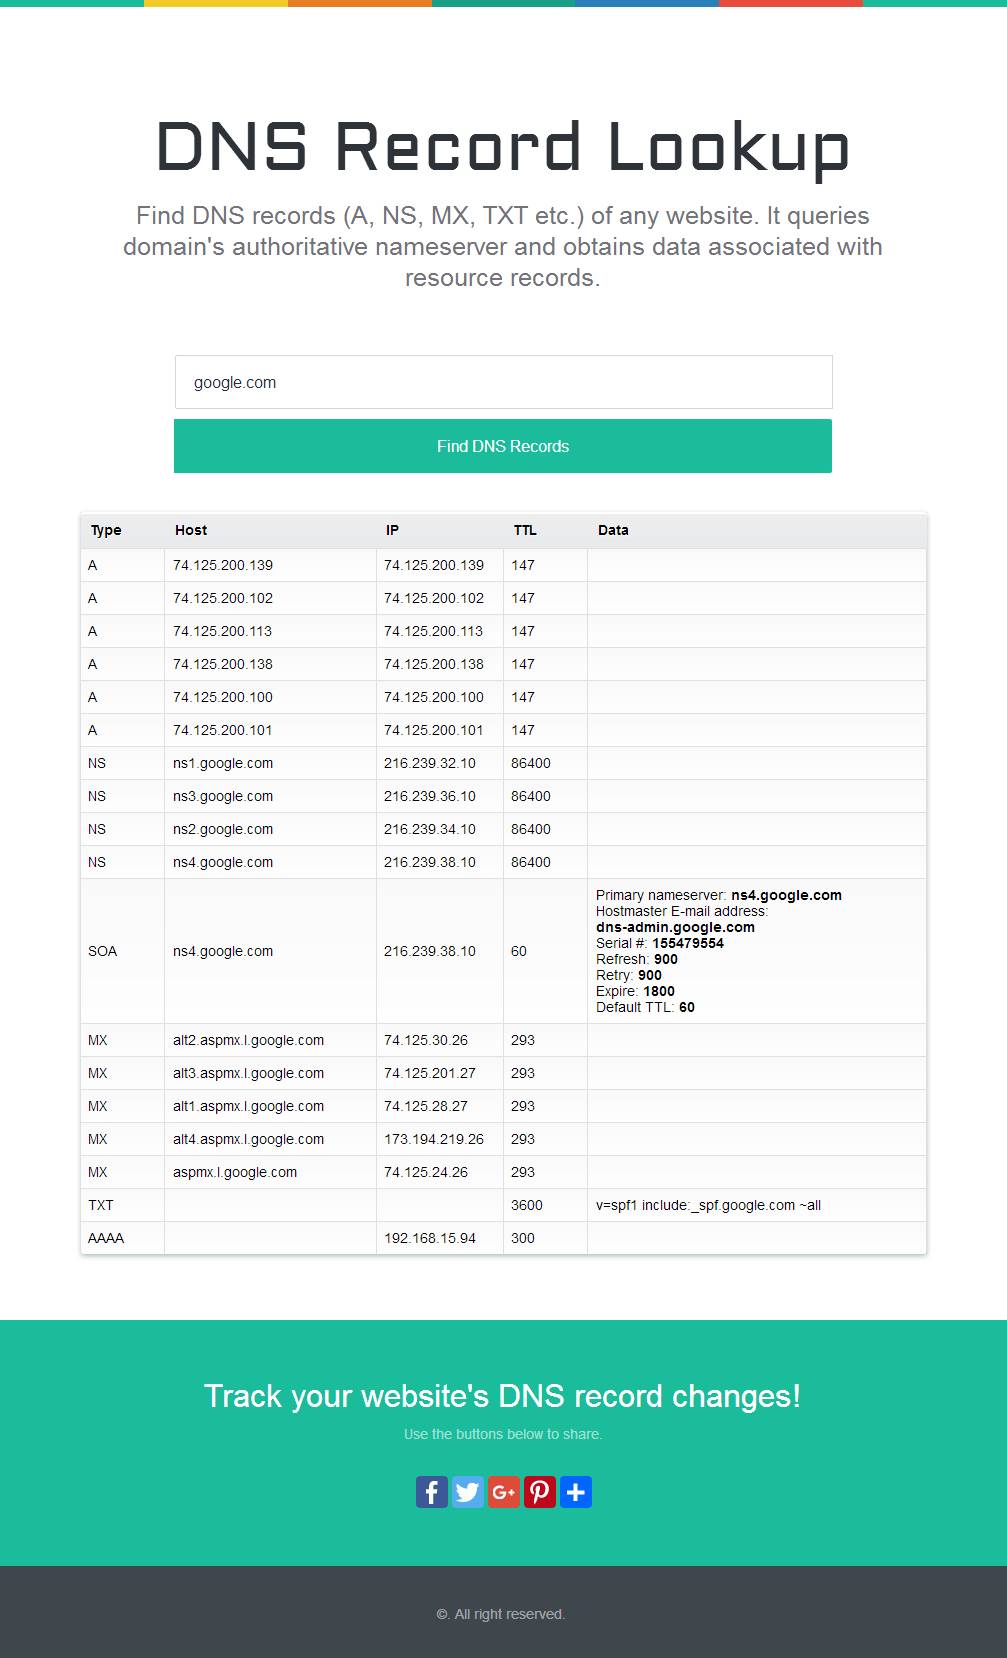Share on Pinterest icon
This screenshot has height=1658, width=1007.
click(x=540, y=1492)
